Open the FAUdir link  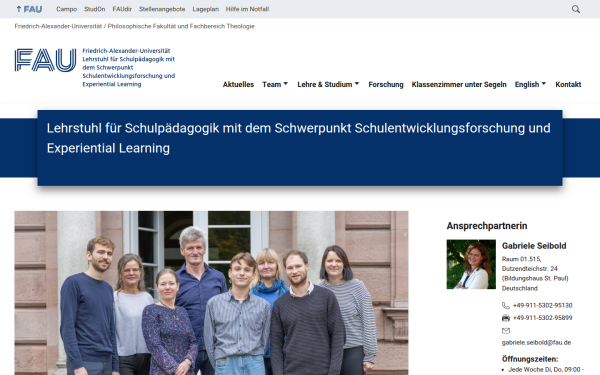(x=122, y=9)
